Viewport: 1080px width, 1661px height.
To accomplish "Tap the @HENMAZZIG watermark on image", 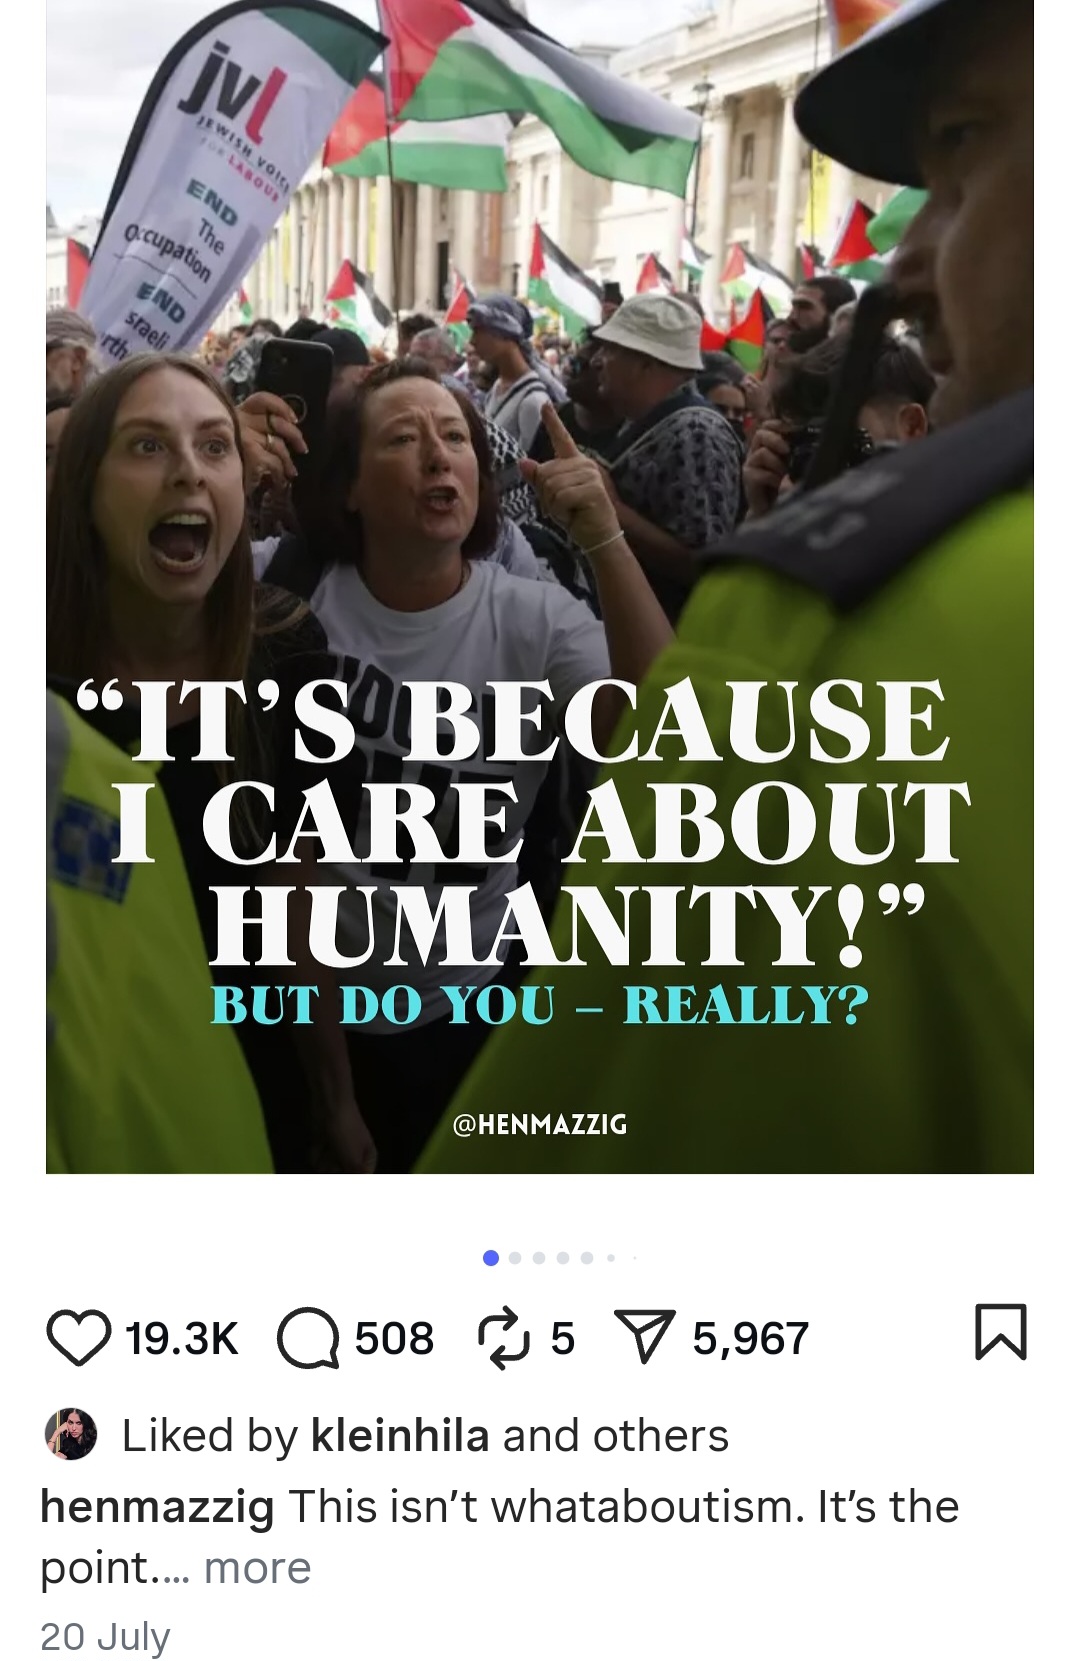I will [x=540, y=1124].
